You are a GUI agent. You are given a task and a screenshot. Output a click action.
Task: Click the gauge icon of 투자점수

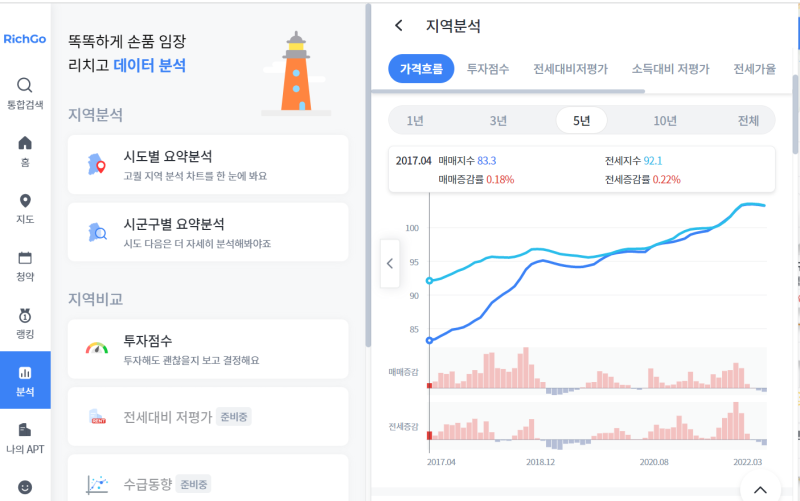point(97,348)
